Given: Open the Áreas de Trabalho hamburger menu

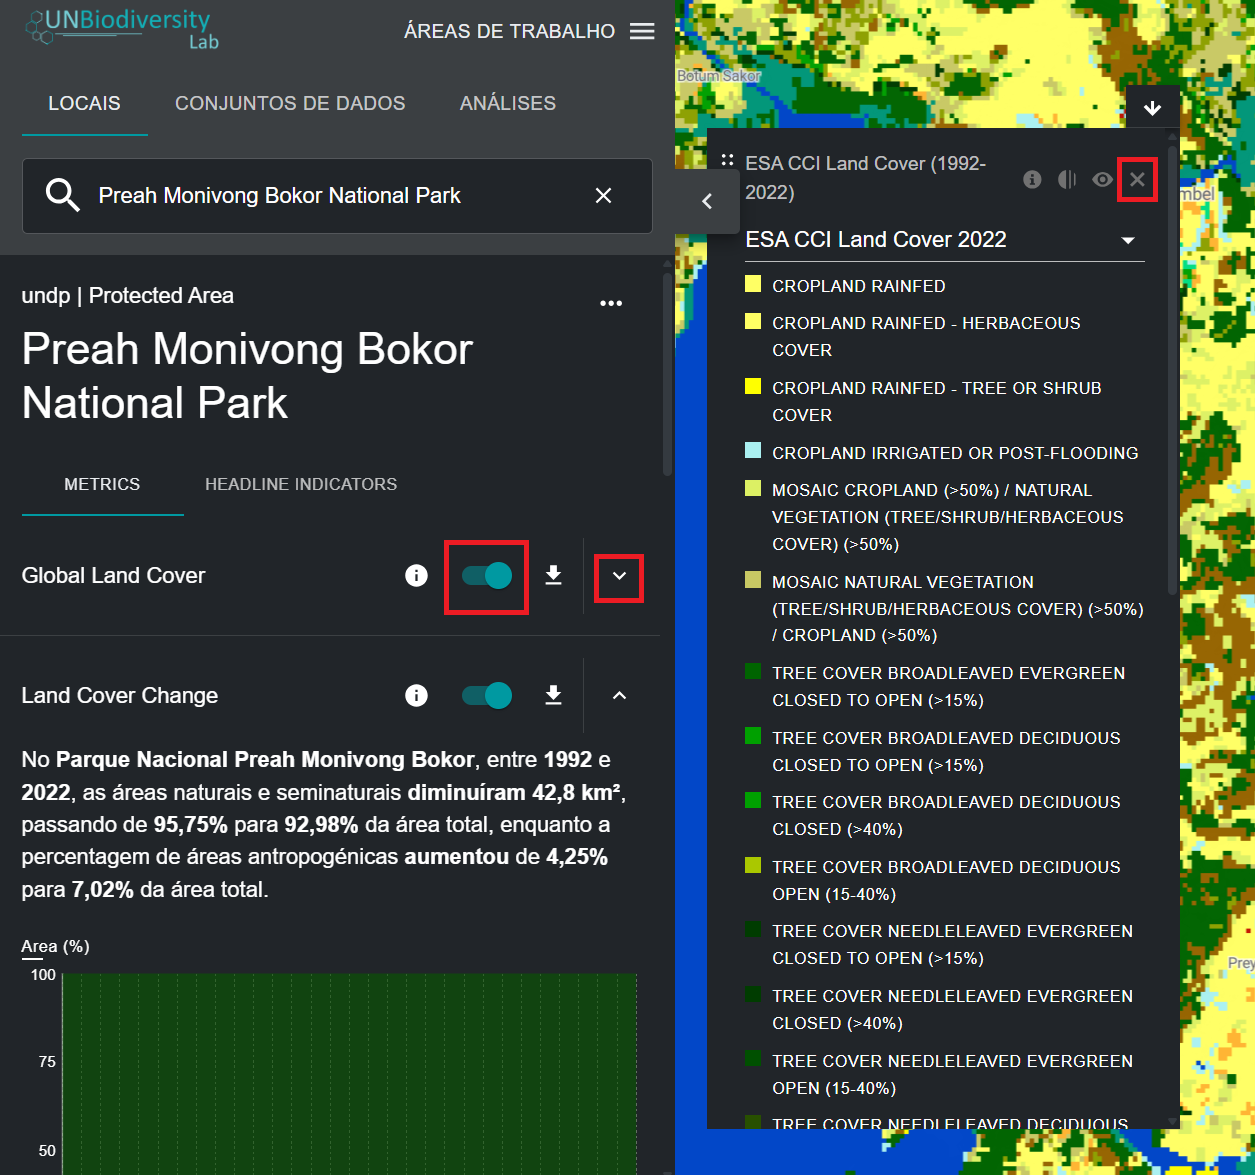Looking at the screenshot, I should coord(642,32).
